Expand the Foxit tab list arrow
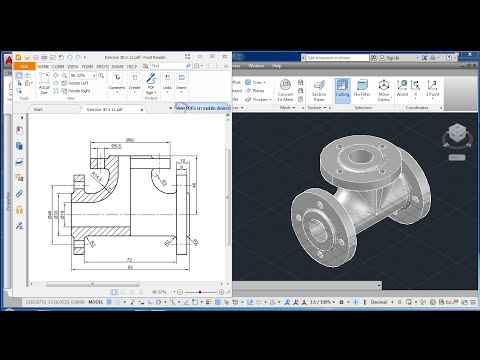Screen dimensions: 480x360 [x=171, y=108]
